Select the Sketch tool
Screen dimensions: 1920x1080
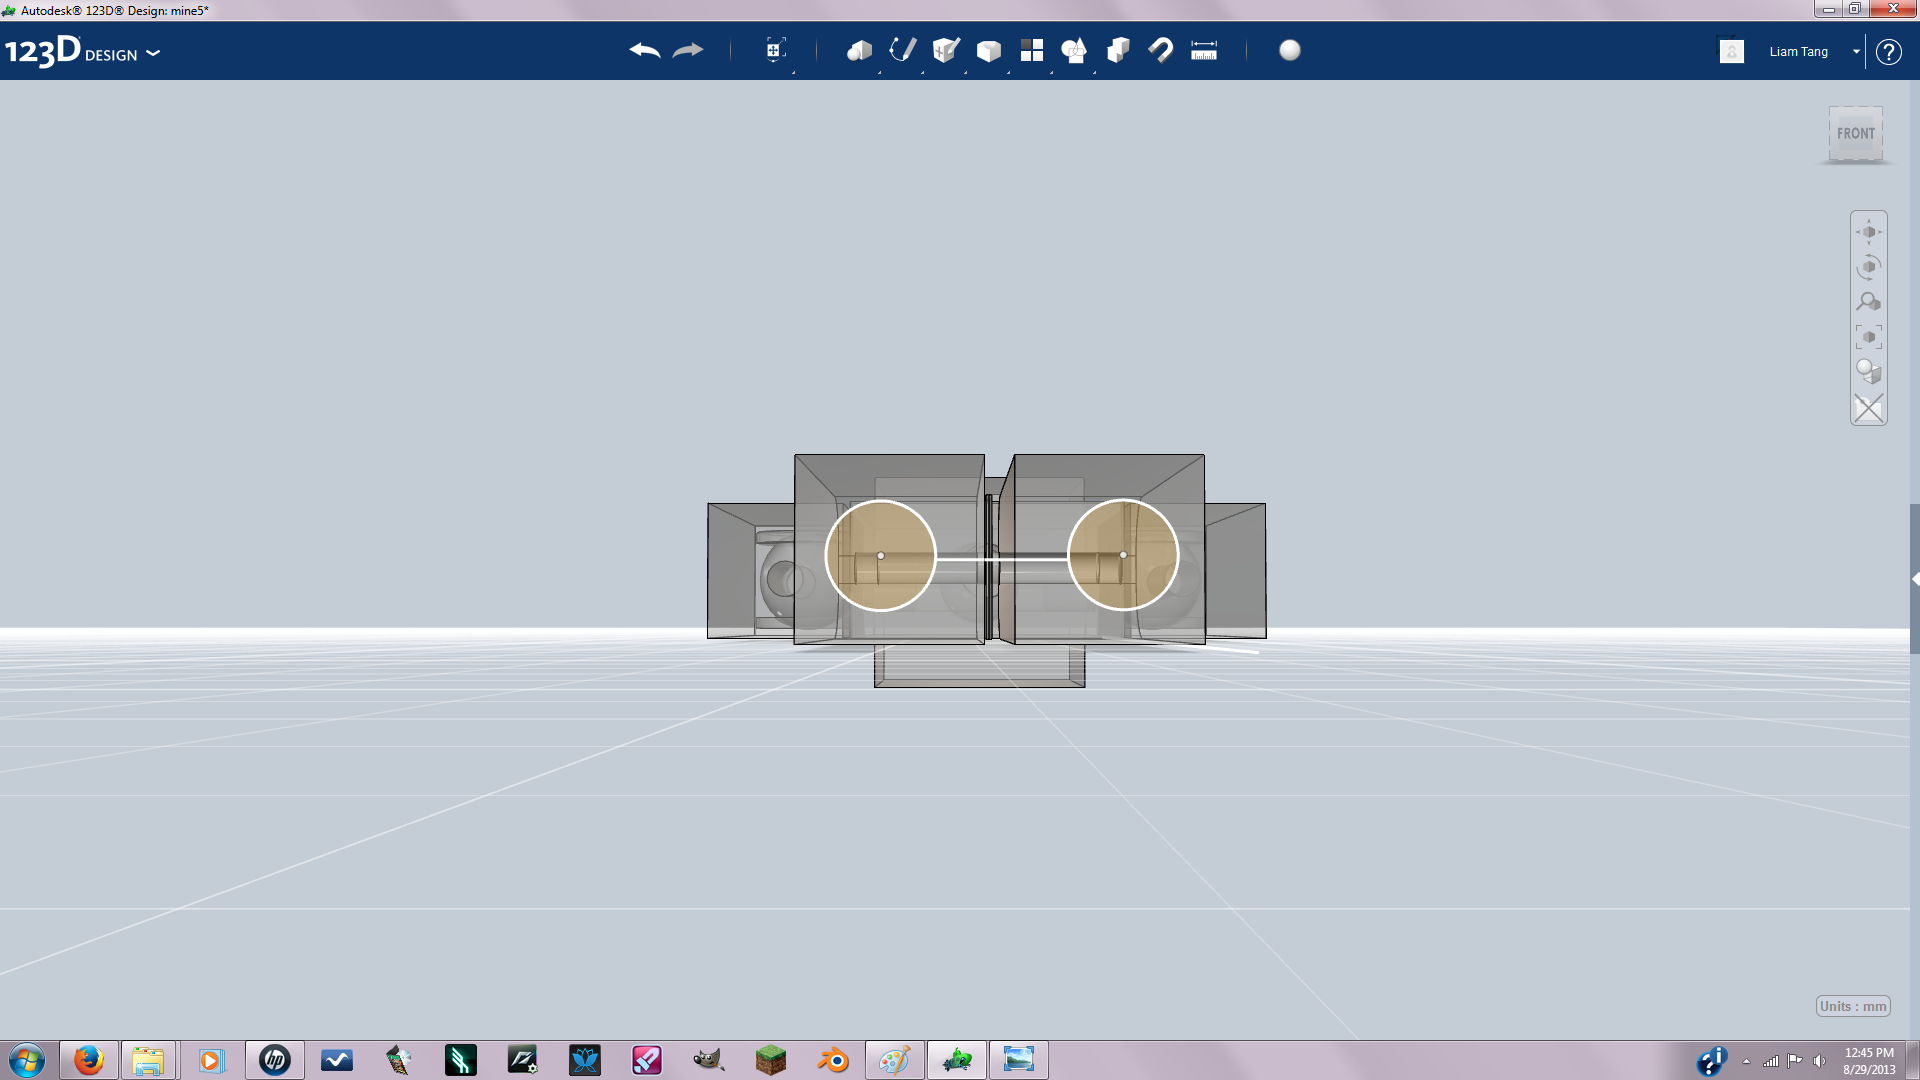903,50
